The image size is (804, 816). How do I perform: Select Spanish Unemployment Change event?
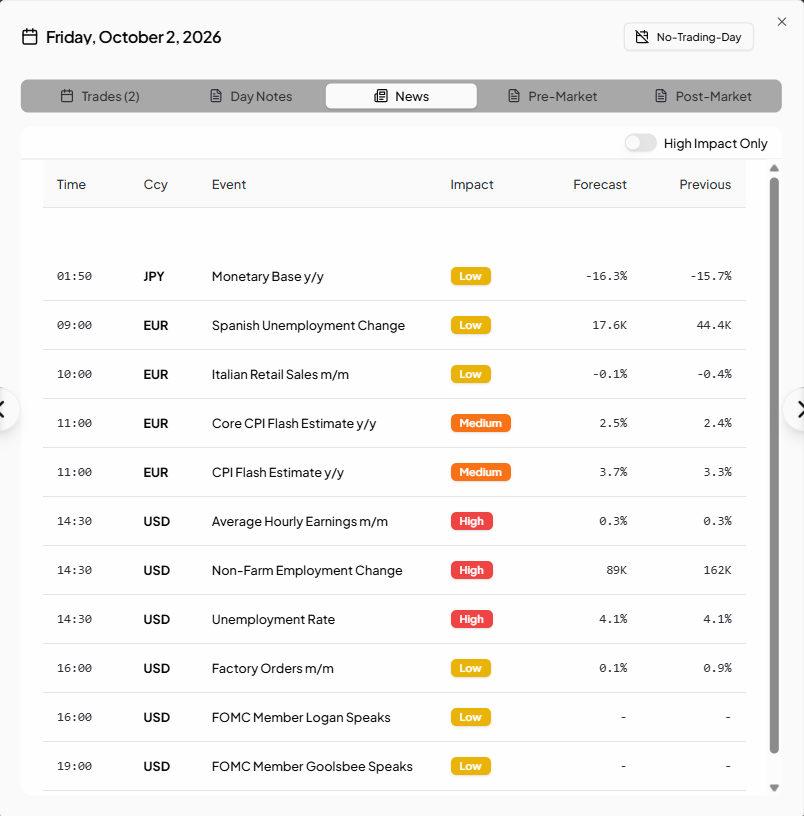pyautogui.click(x=394, y=325)
